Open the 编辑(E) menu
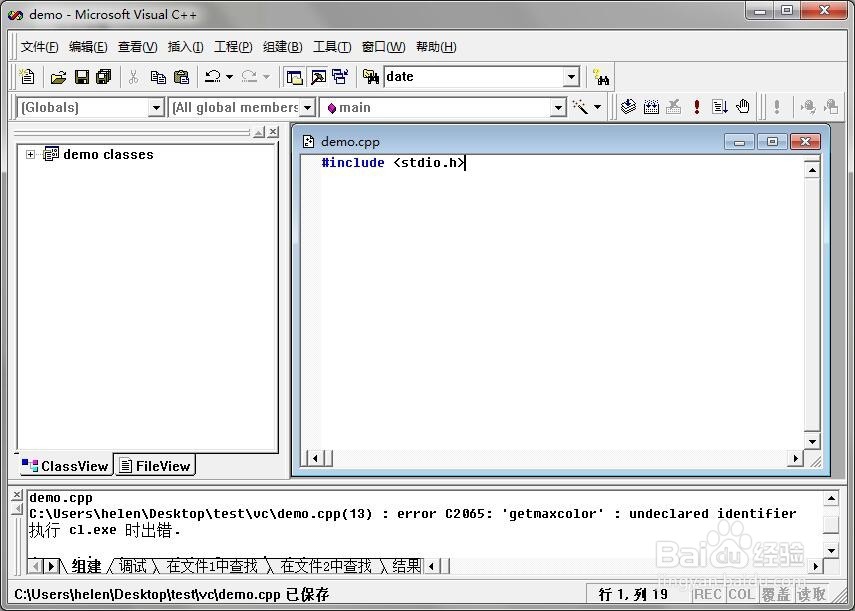 88,47
